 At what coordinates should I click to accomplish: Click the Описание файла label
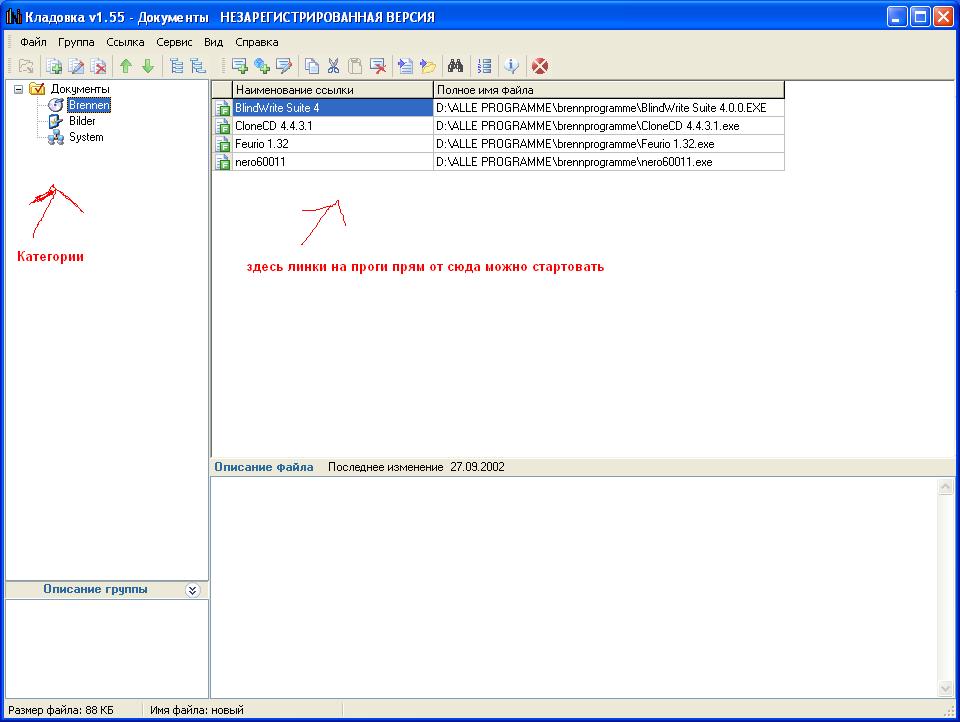[263, 467]
